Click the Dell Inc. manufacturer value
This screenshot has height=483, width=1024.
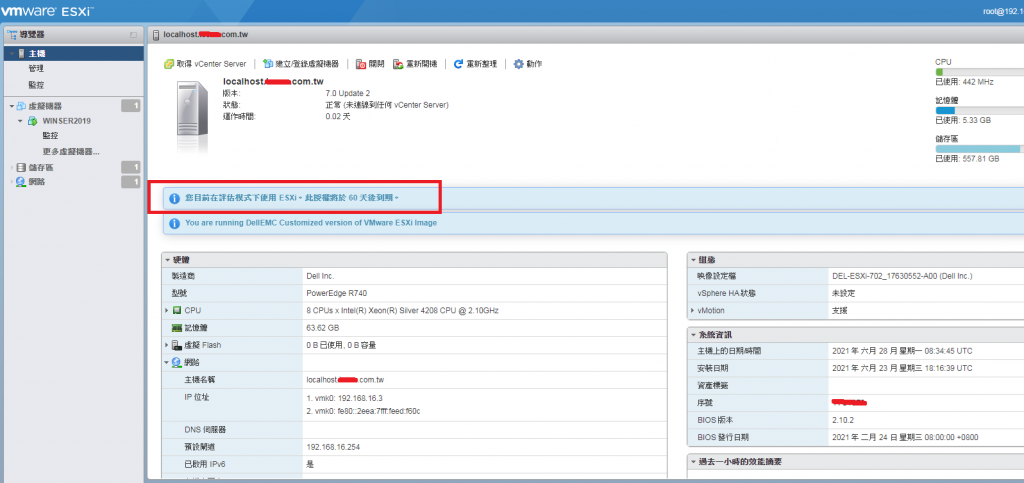320,277
